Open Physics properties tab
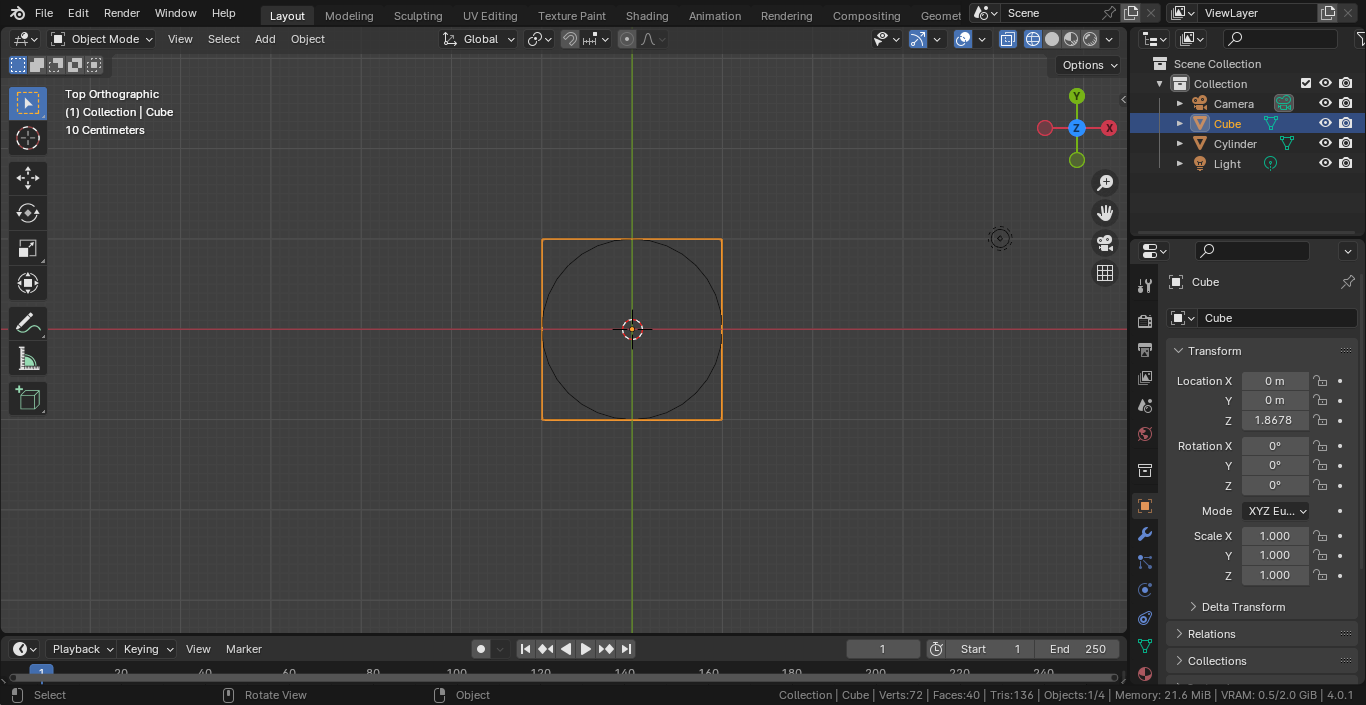This screenshot has height=705, width=1366. [x=1145, y=590]
